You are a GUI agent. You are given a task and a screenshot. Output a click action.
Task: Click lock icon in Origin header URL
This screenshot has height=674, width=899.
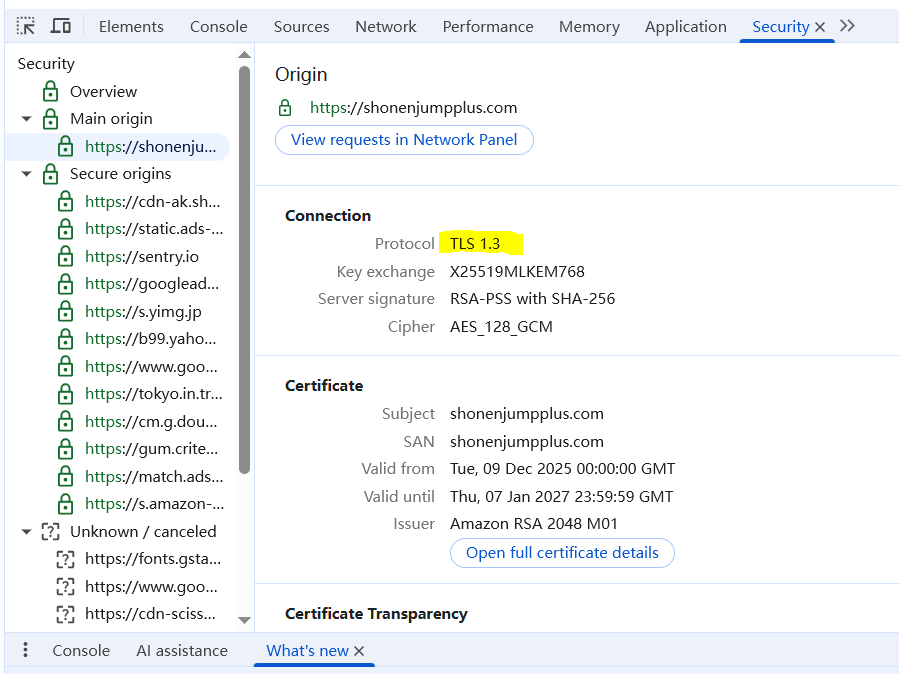coord(285,108)
